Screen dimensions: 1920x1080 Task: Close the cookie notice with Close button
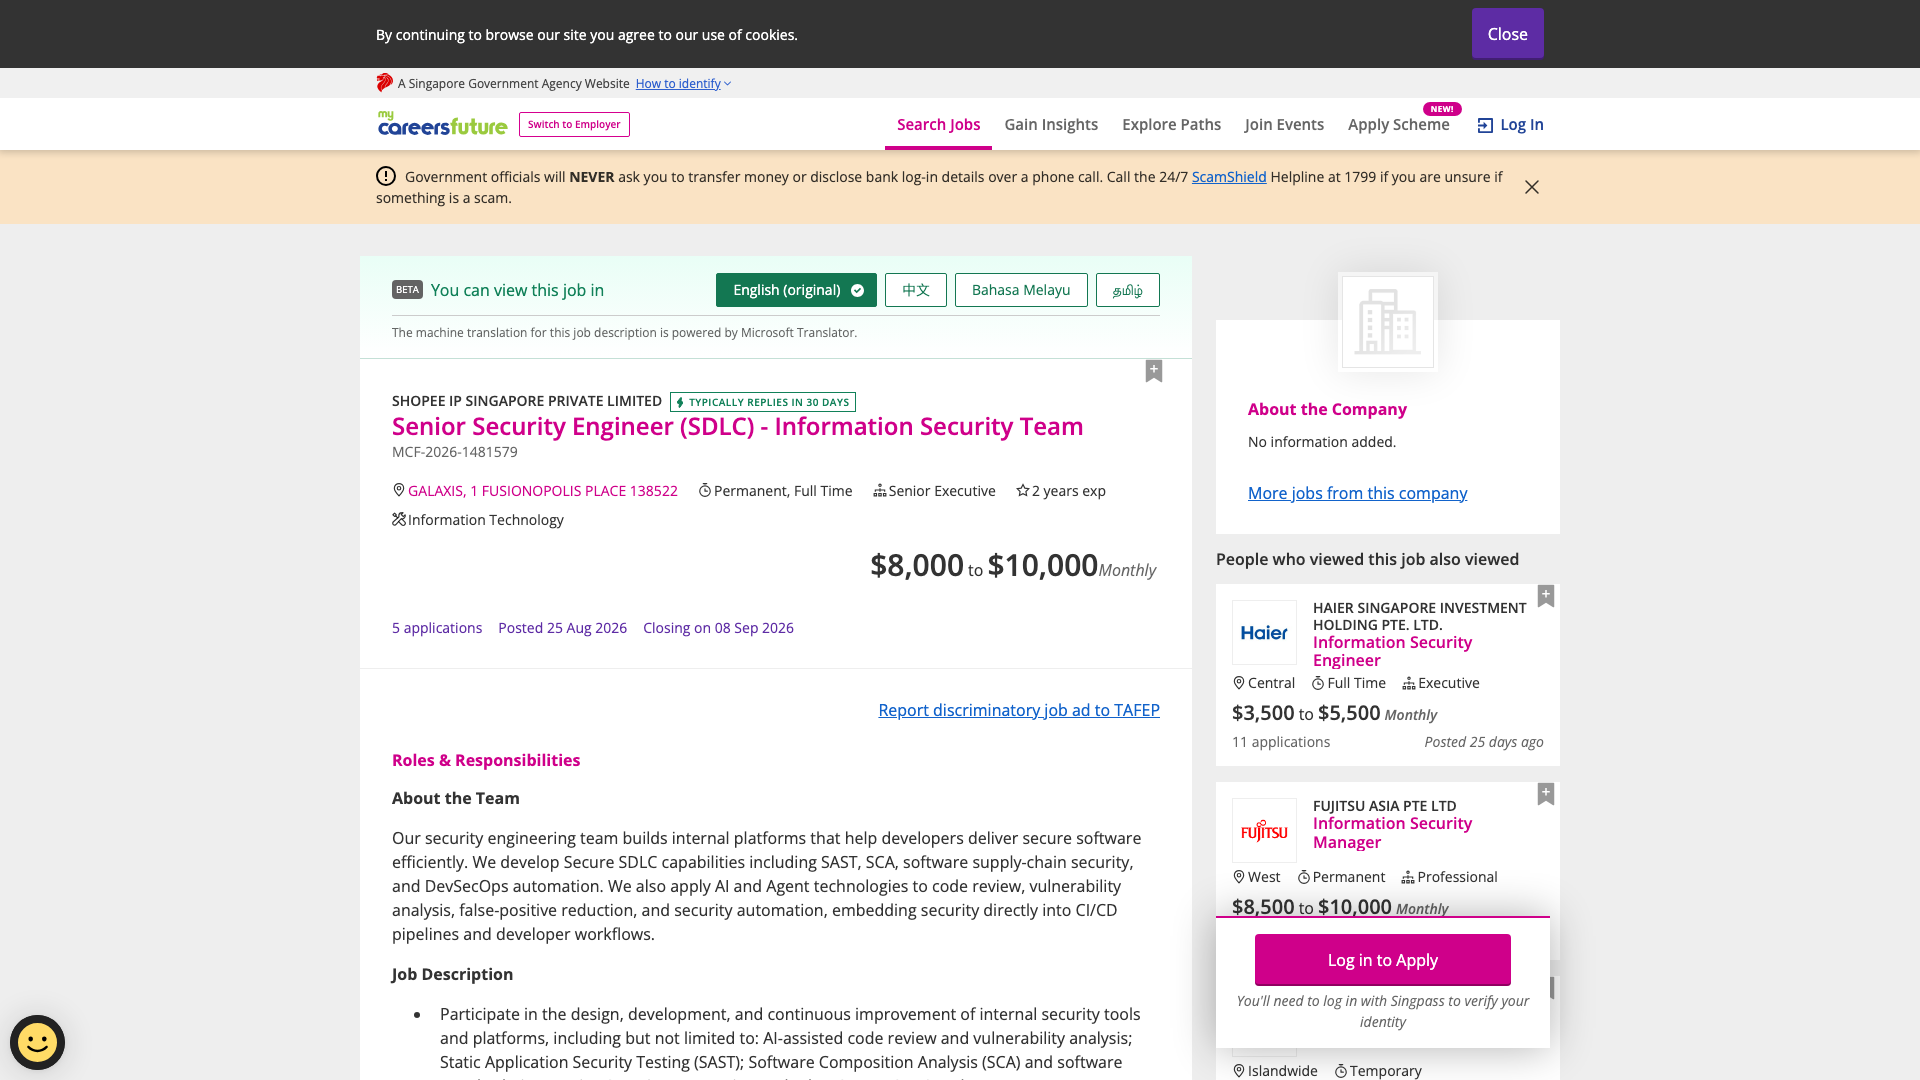(x=1507, y=34)
